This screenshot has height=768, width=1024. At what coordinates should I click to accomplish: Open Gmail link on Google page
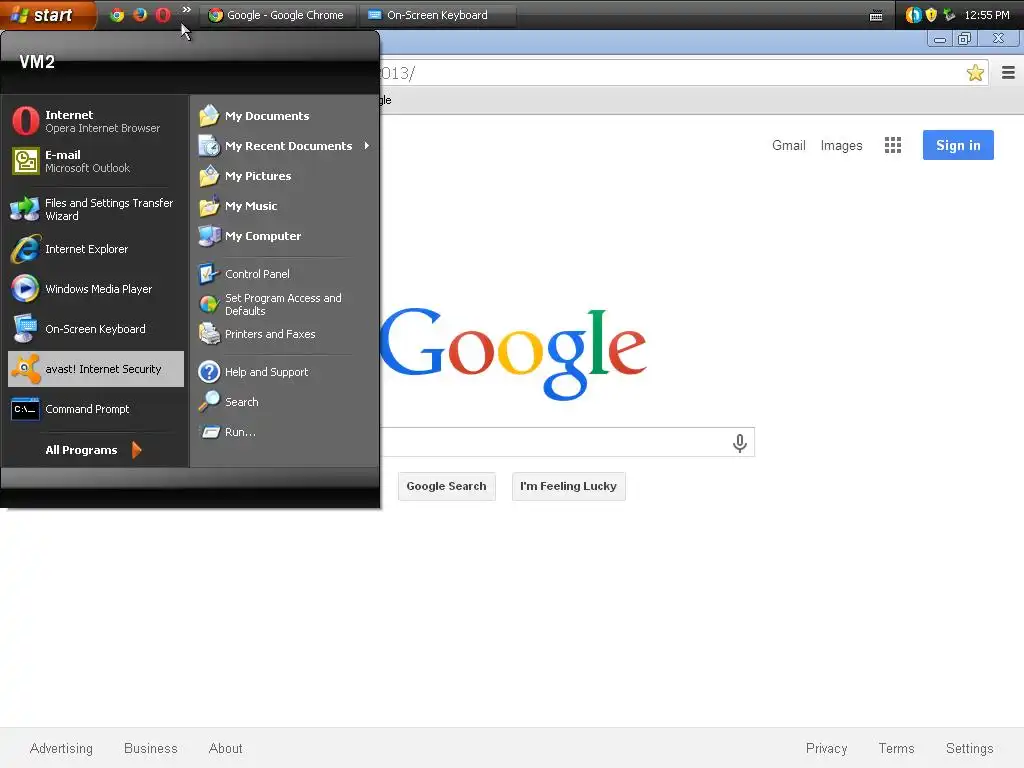pyautogui.click(x=788, y=145)
